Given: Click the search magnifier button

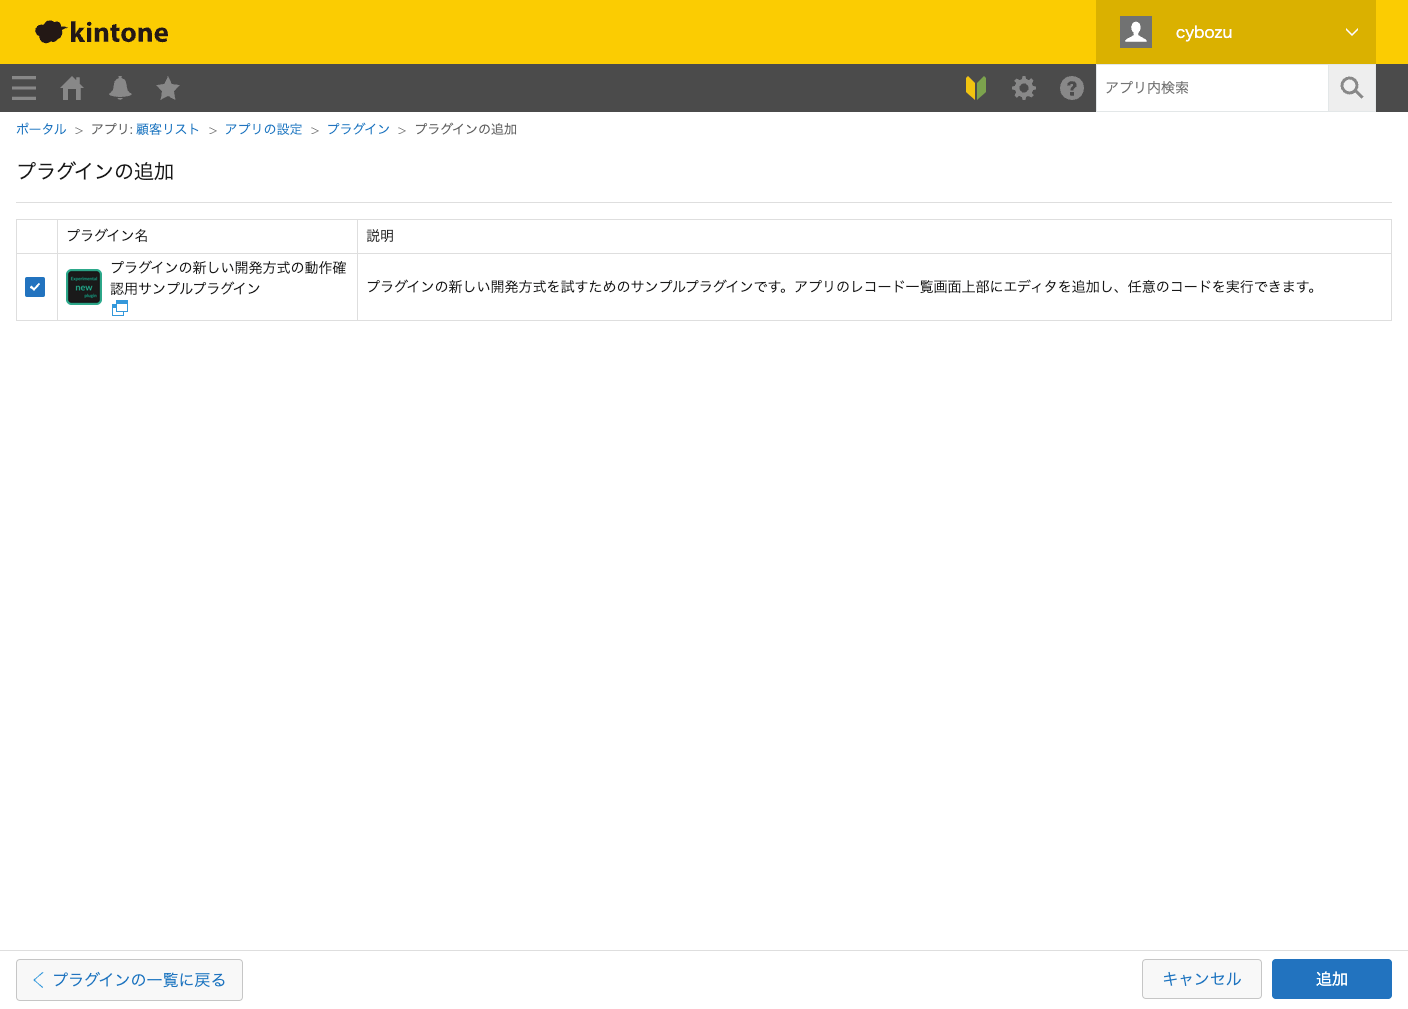Looking at the screenshot, I should 1352,88.
